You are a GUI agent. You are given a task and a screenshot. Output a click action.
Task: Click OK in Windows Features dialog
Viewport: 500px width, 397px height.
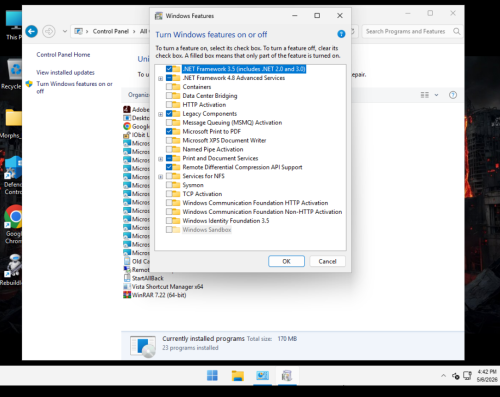(x=286, y=261)
